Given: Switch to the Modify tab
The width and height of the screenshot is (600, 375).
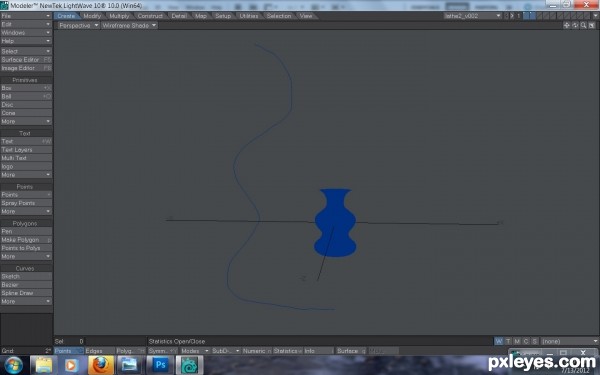Looking at the screenshot, I should [x=92, y=16].
